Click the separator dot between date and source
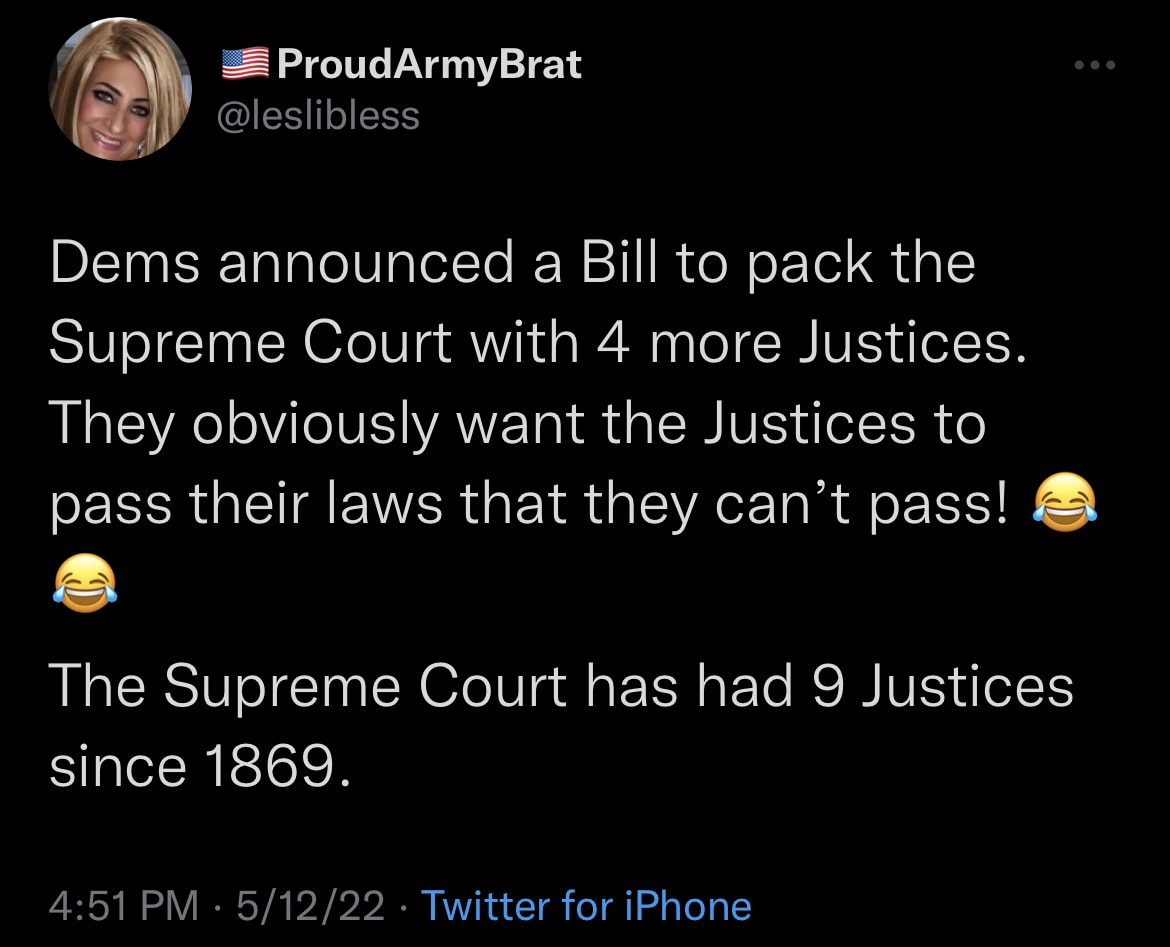 (x=407, y=906)
